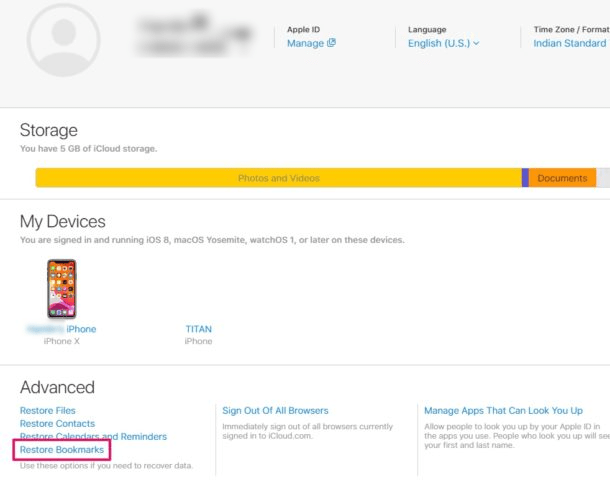Click the gray unused storage segment
The height and width of the screenshot is (492, 610).
[602, 178]
